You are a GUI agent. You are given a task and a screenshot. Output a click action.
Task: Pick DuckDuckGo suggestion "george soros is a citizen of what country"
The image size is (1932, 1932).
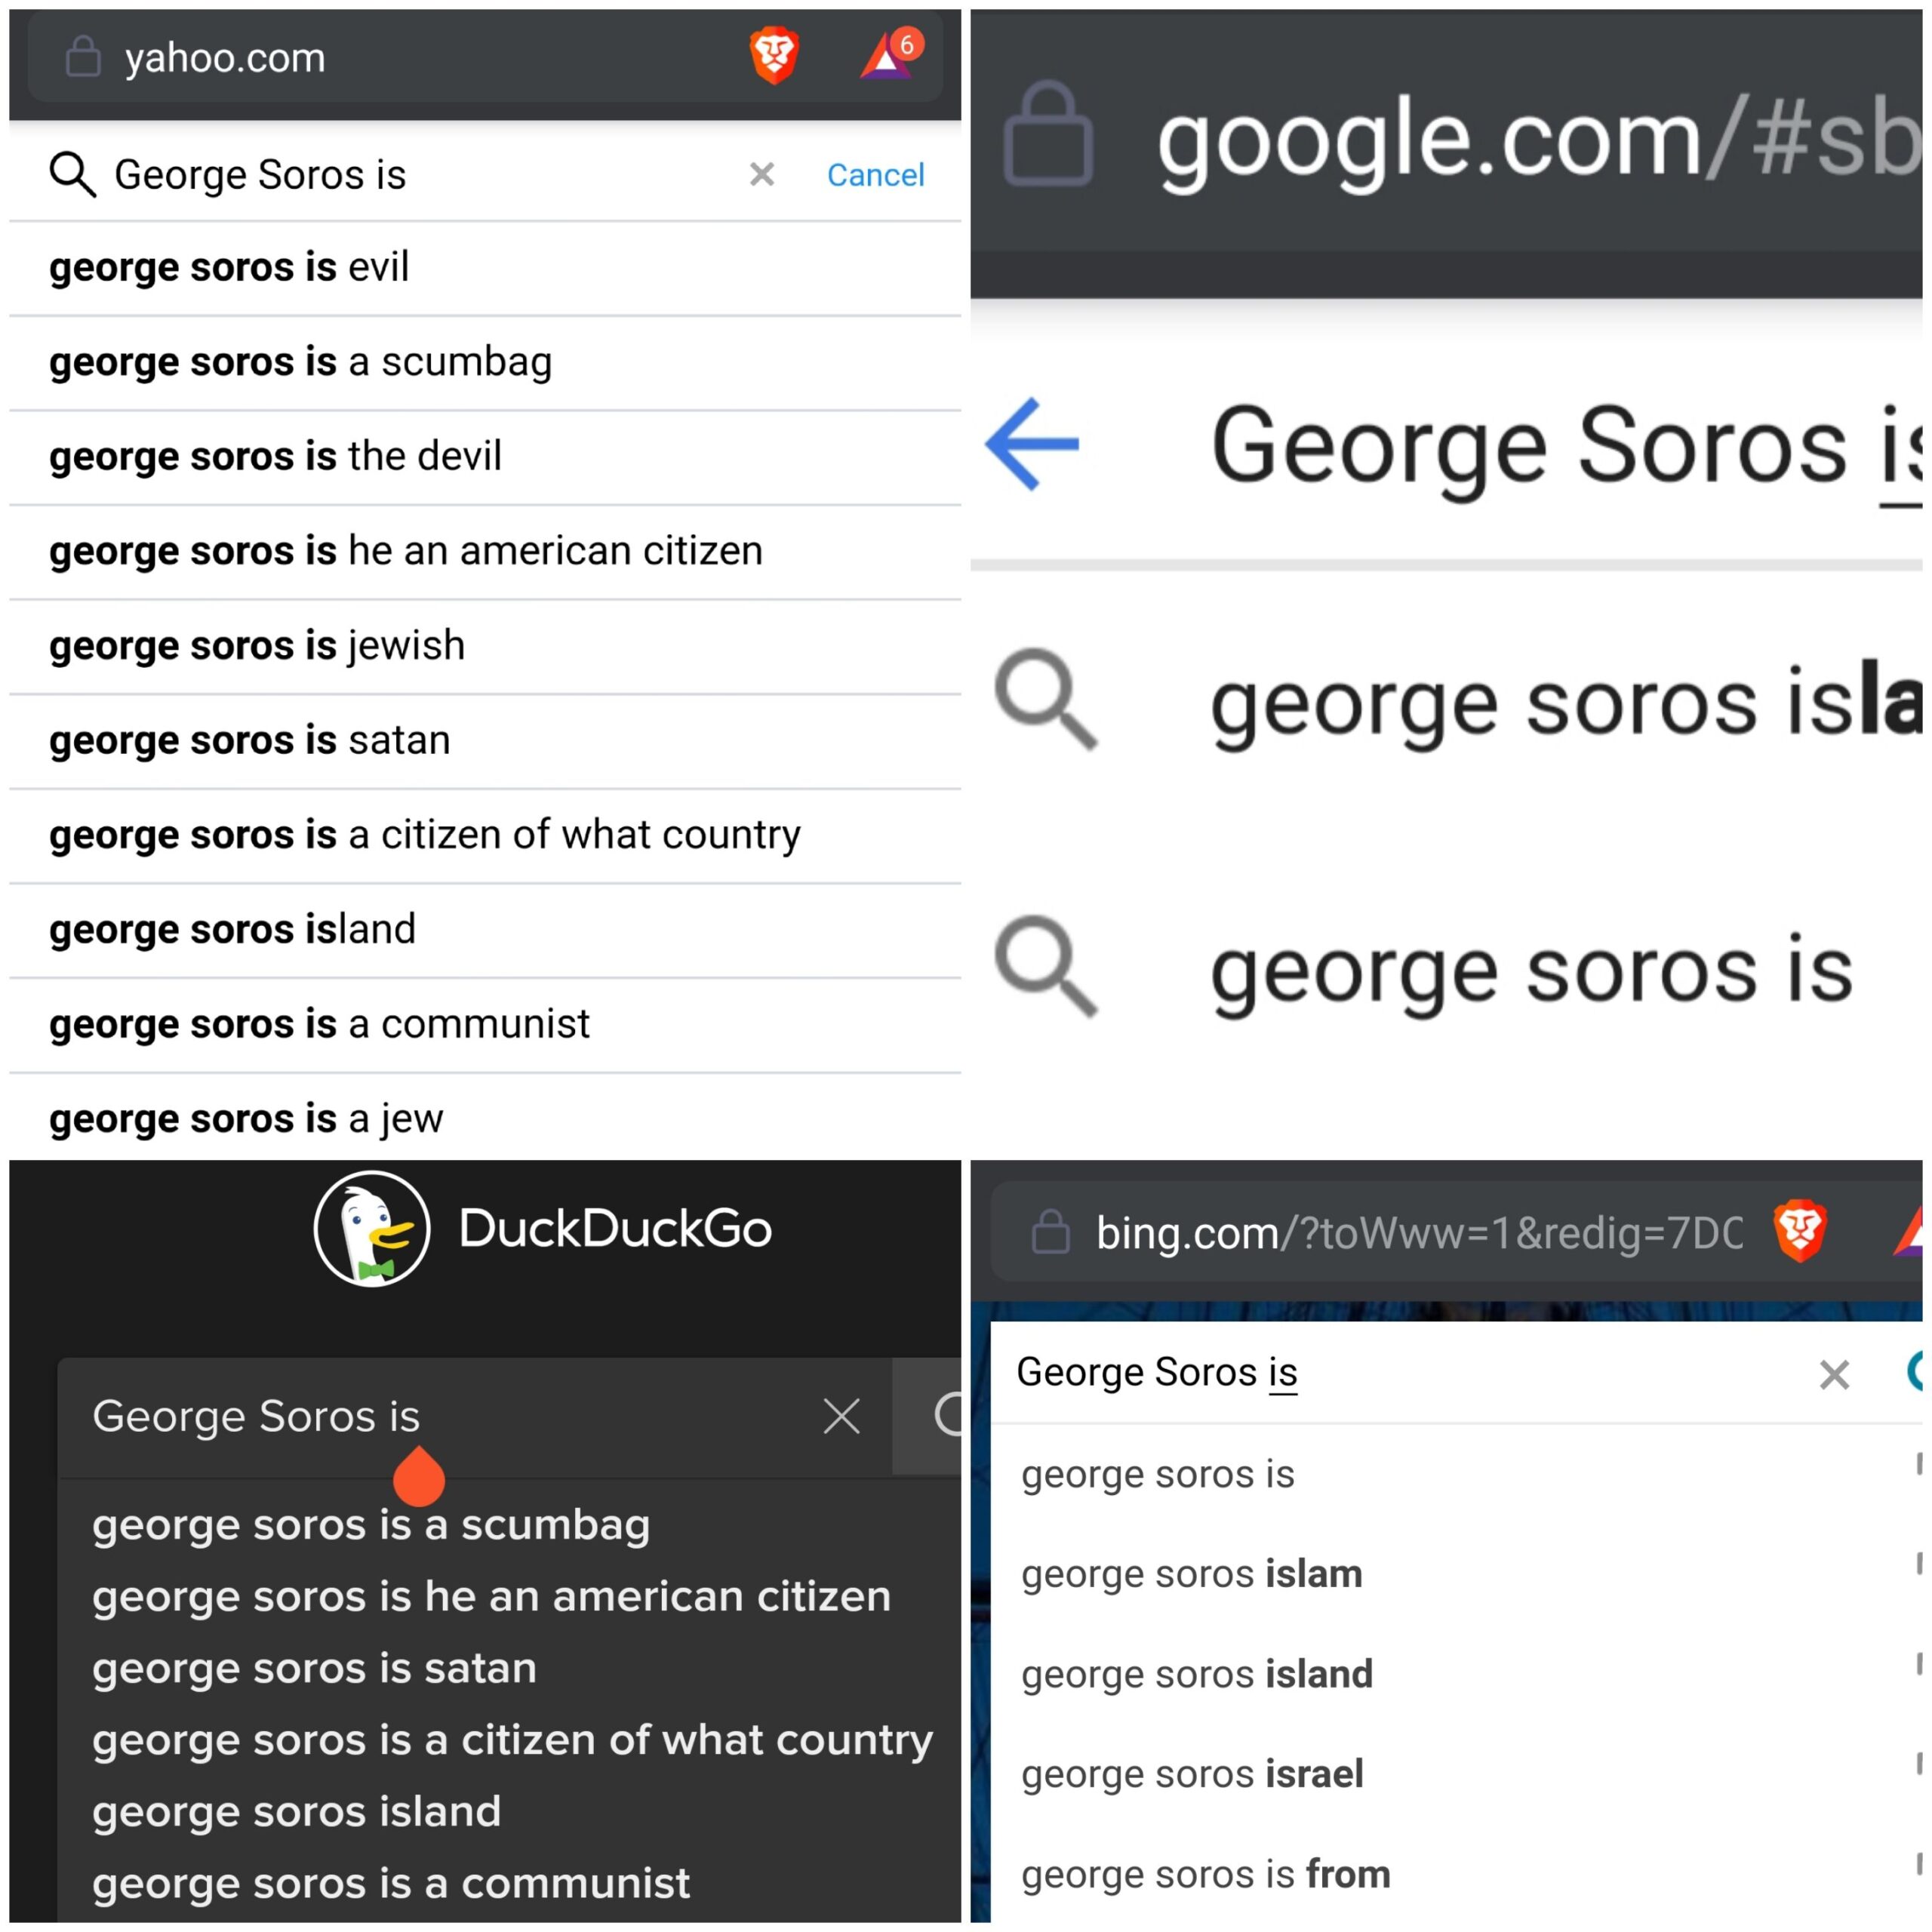[x=512, y=1740]
